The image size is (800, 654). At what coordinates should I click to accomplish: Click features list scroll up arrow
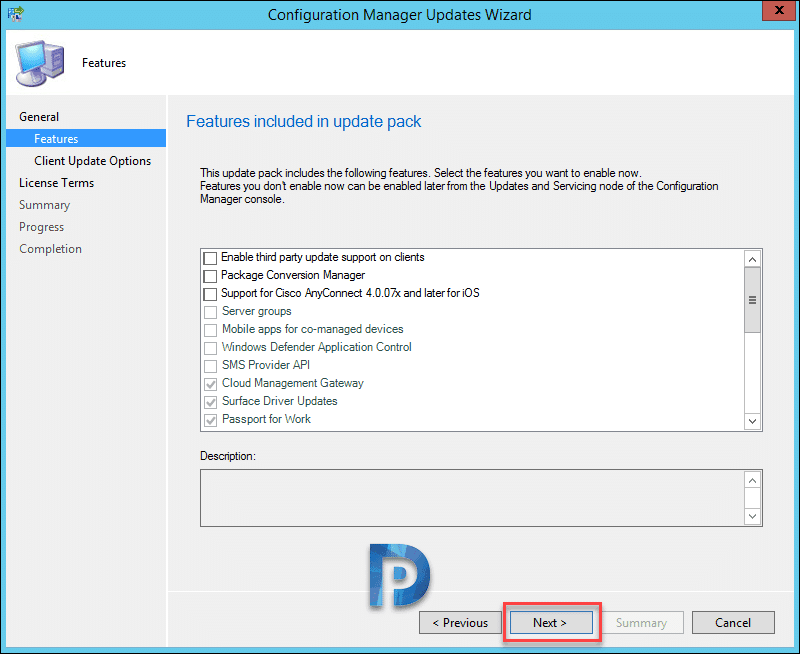point(752,259)
